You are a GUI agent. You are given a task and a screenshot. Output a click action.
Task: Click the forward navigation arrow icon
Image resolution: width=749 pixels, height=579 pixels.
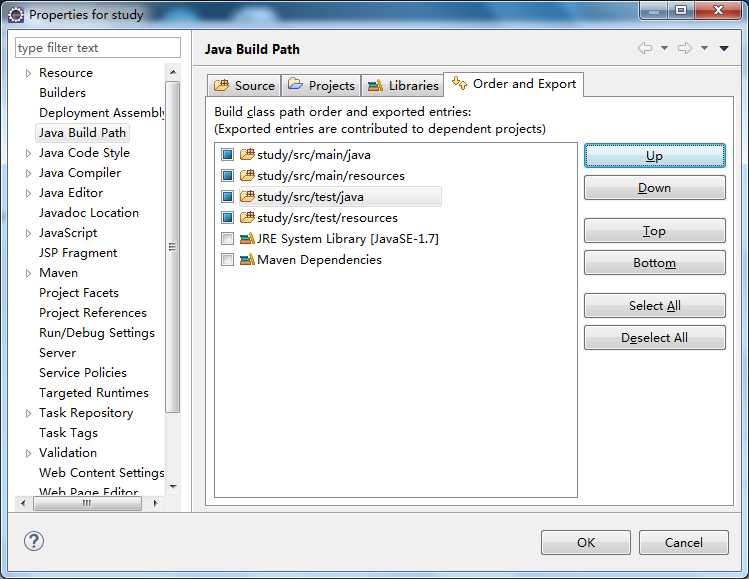point(685,48)
